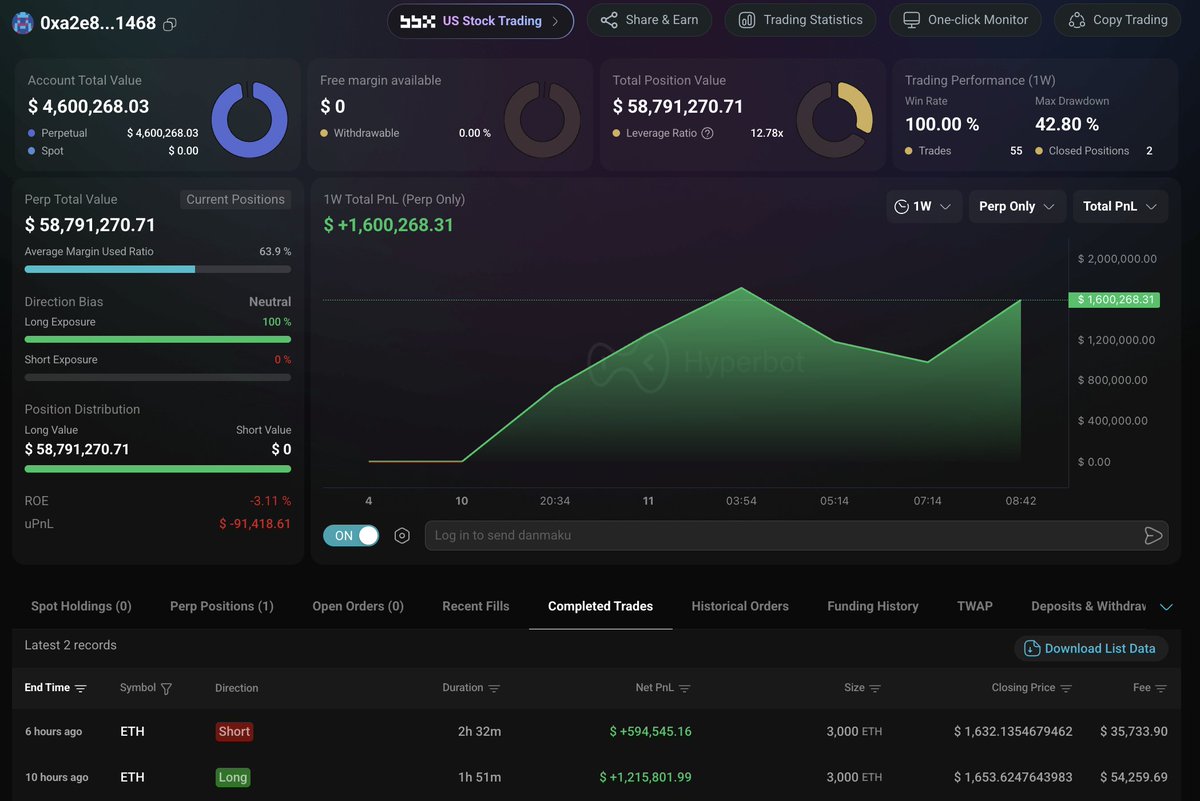Click fee value $ 54,259.69

click(x=1133, y=777)
